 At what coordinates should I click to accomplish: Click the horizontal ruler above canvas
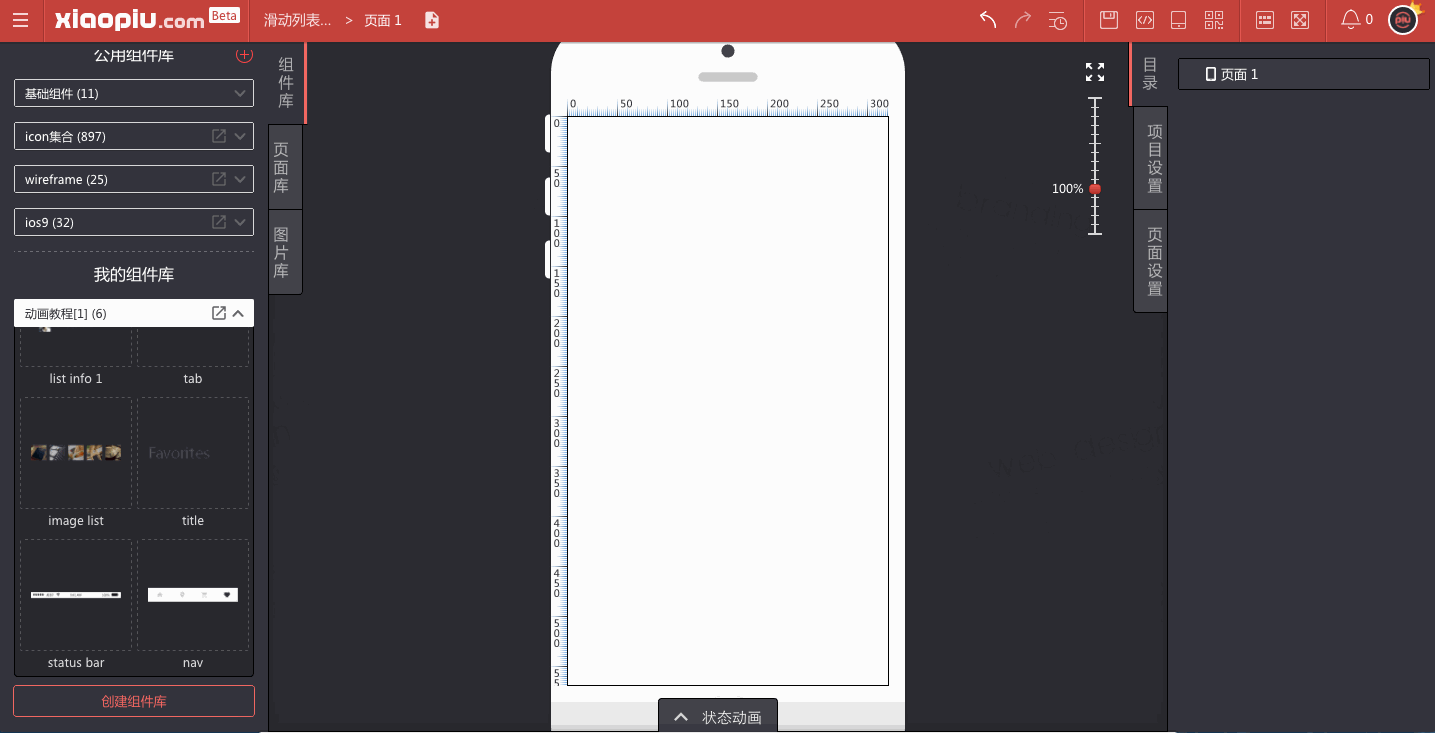(728, 106)
